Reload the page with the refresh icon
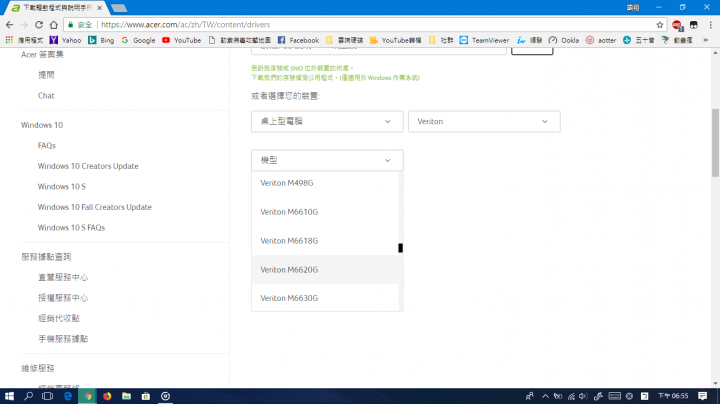 click(x=39, y=25)
